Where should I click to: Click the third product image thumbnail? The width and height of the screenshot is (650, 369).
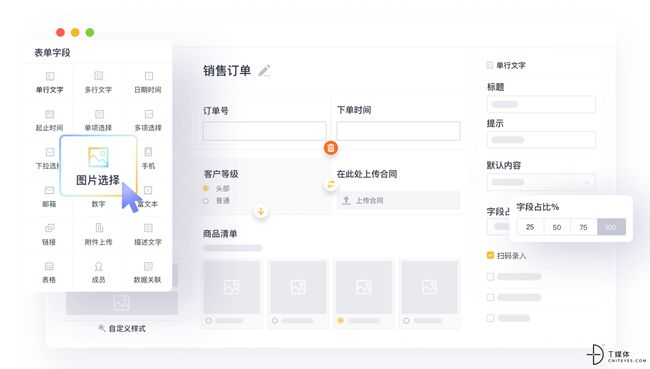[364, 287]
